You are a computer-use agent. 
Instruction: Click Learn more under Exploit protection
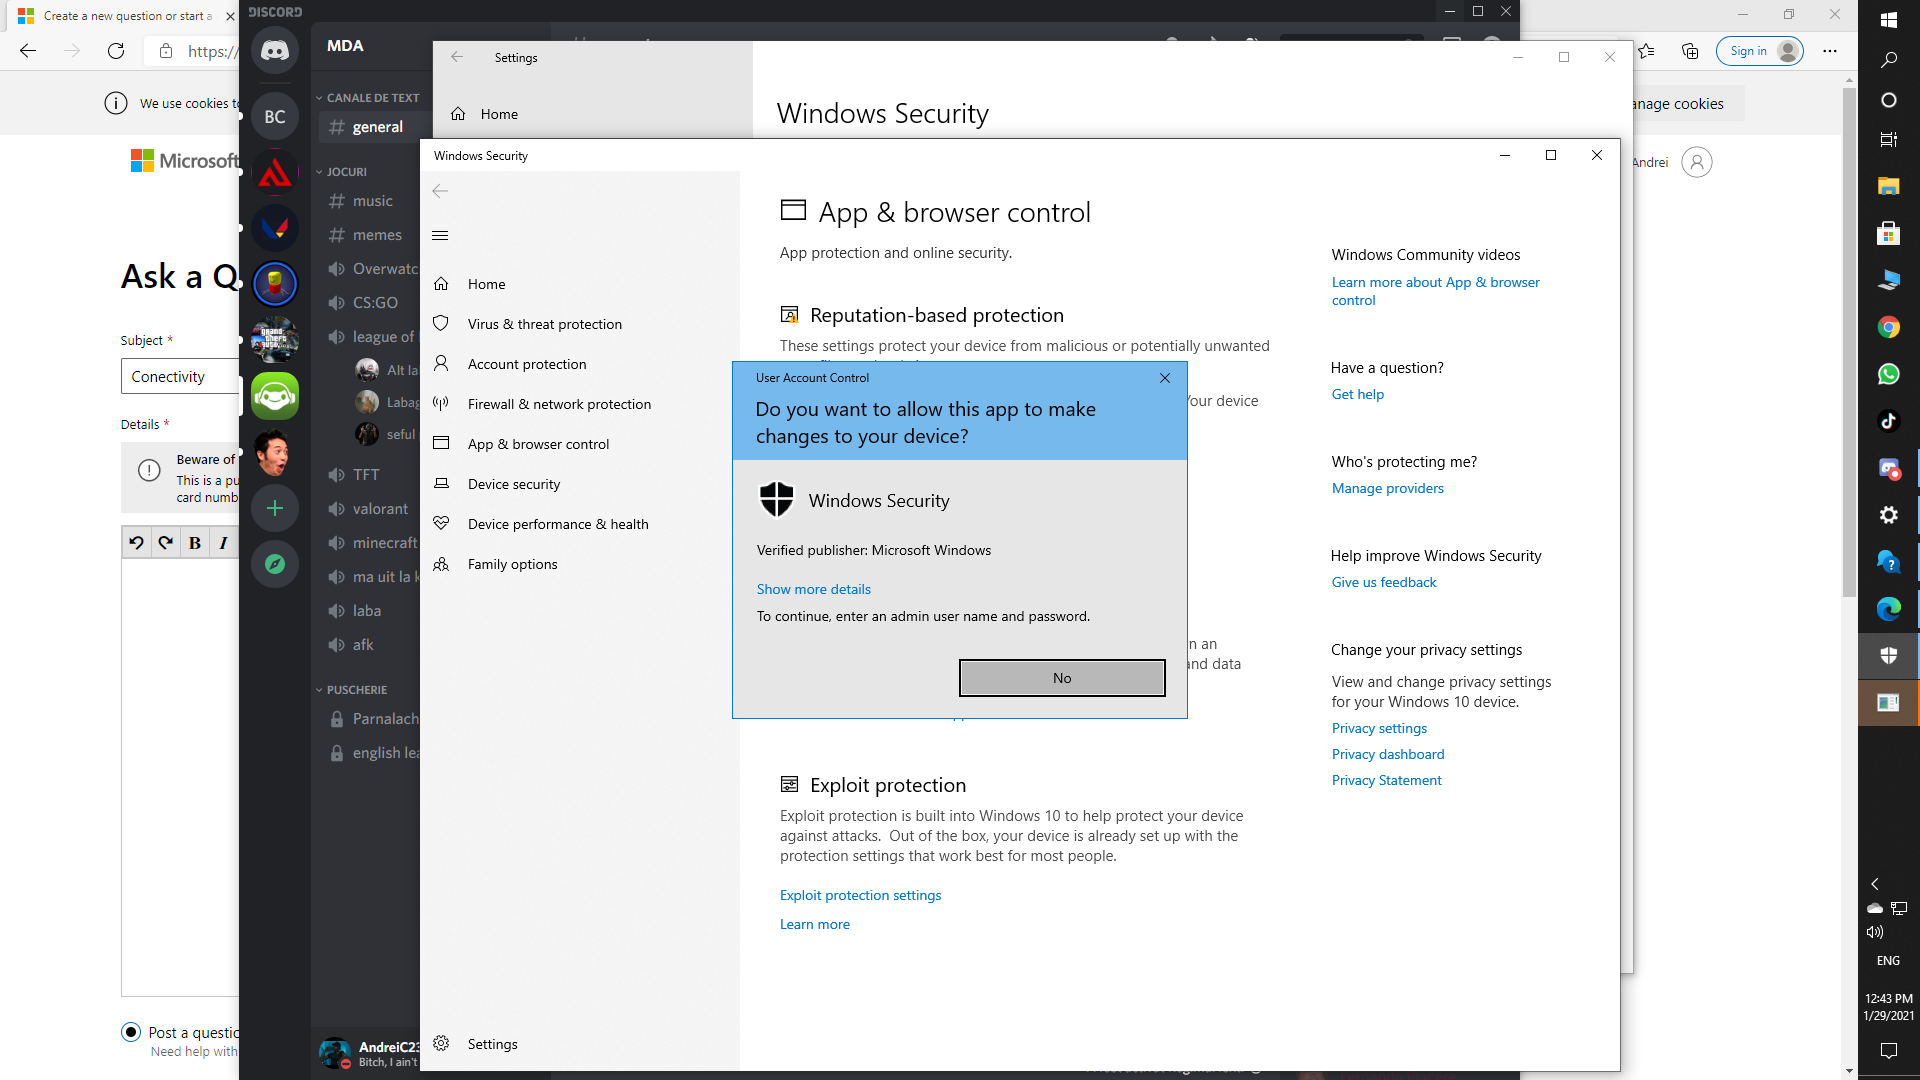(814, 924)
